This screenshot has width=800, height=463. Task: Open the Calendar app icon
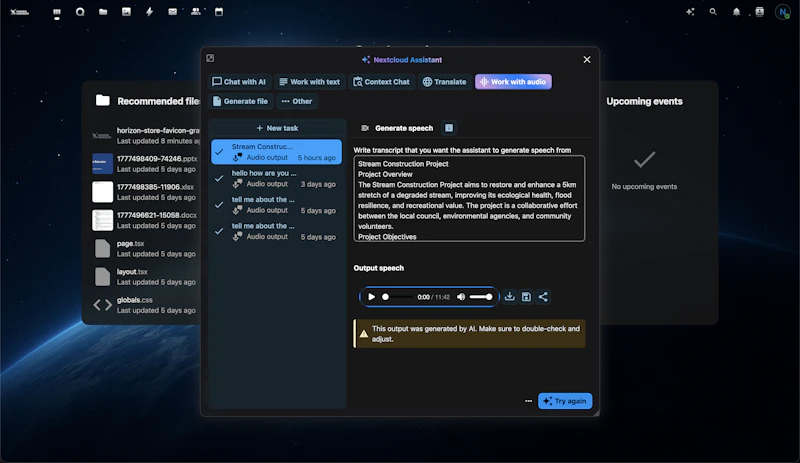point(219,12)
